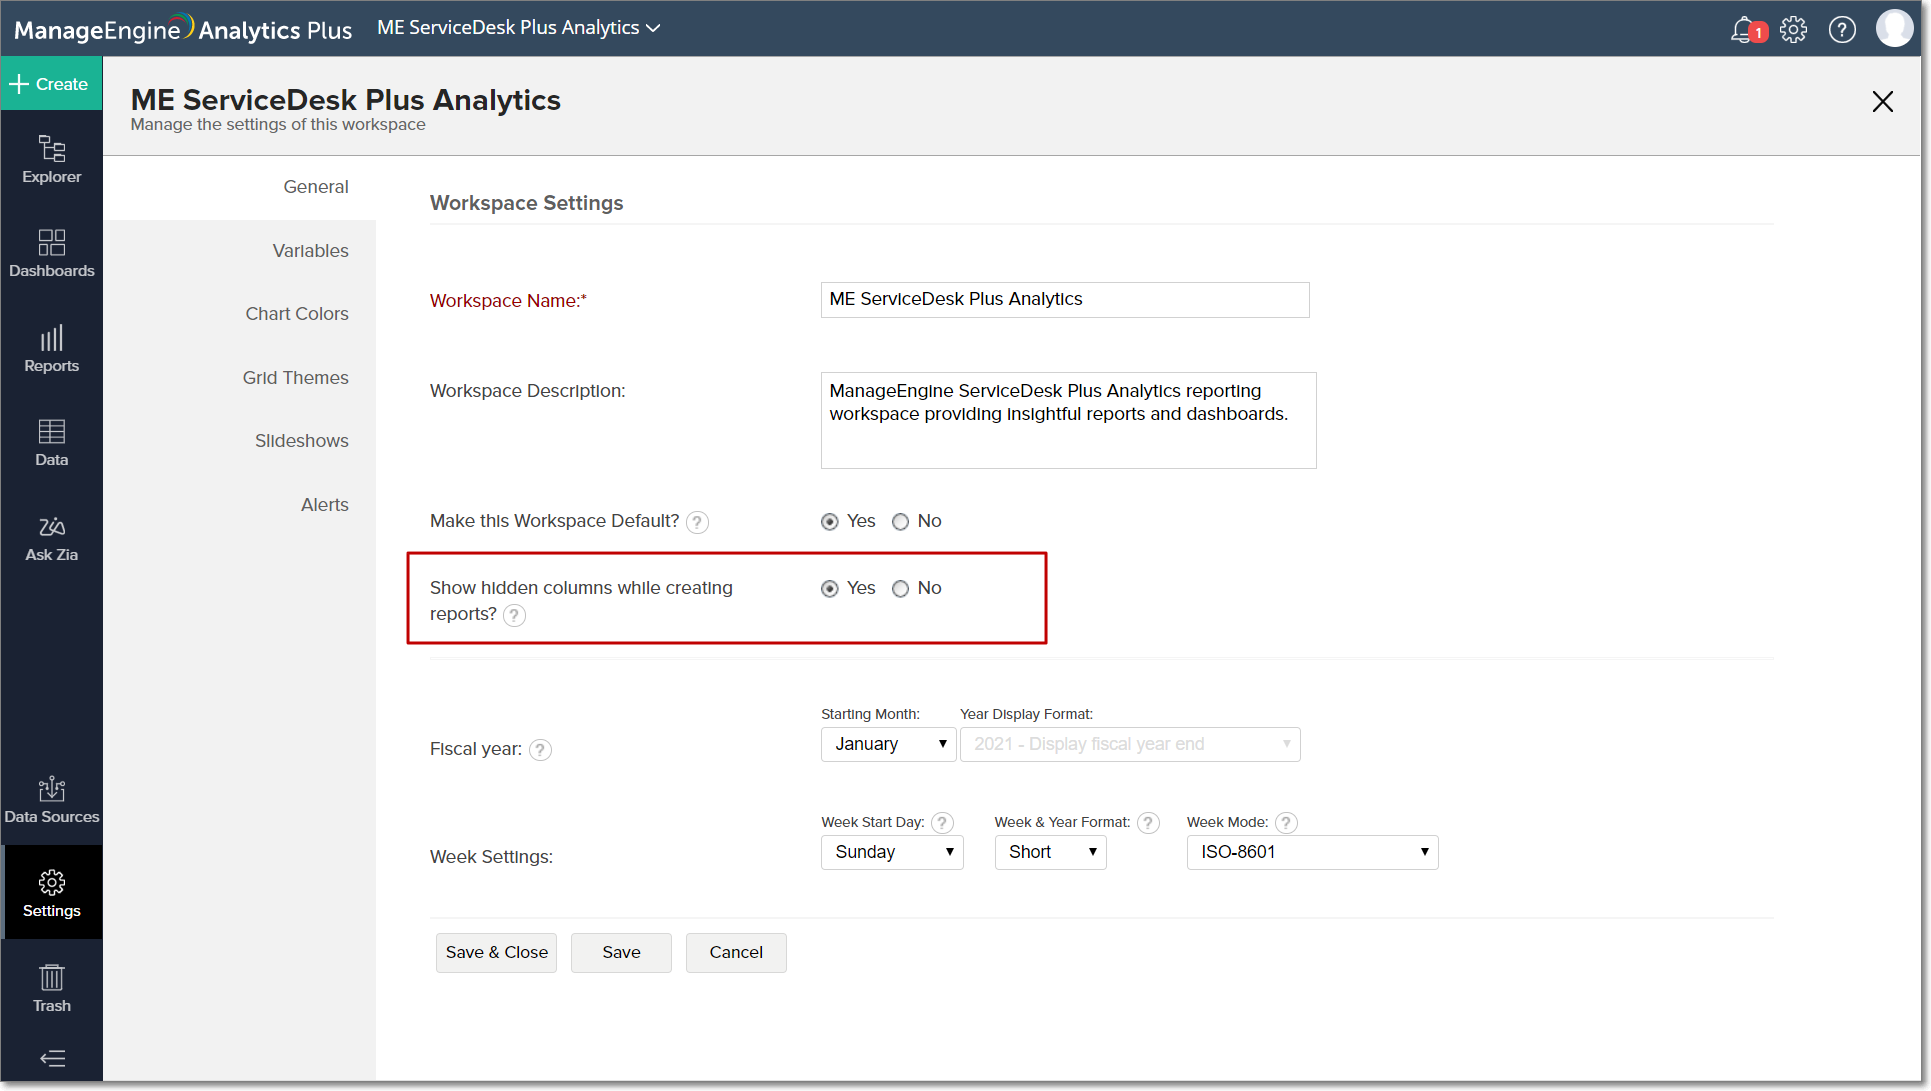The height and width of the screenshot is (1091, 1931).
Task: Open Data Sources from sidebar
Action: pyautogui.click(x=51, y=800)
